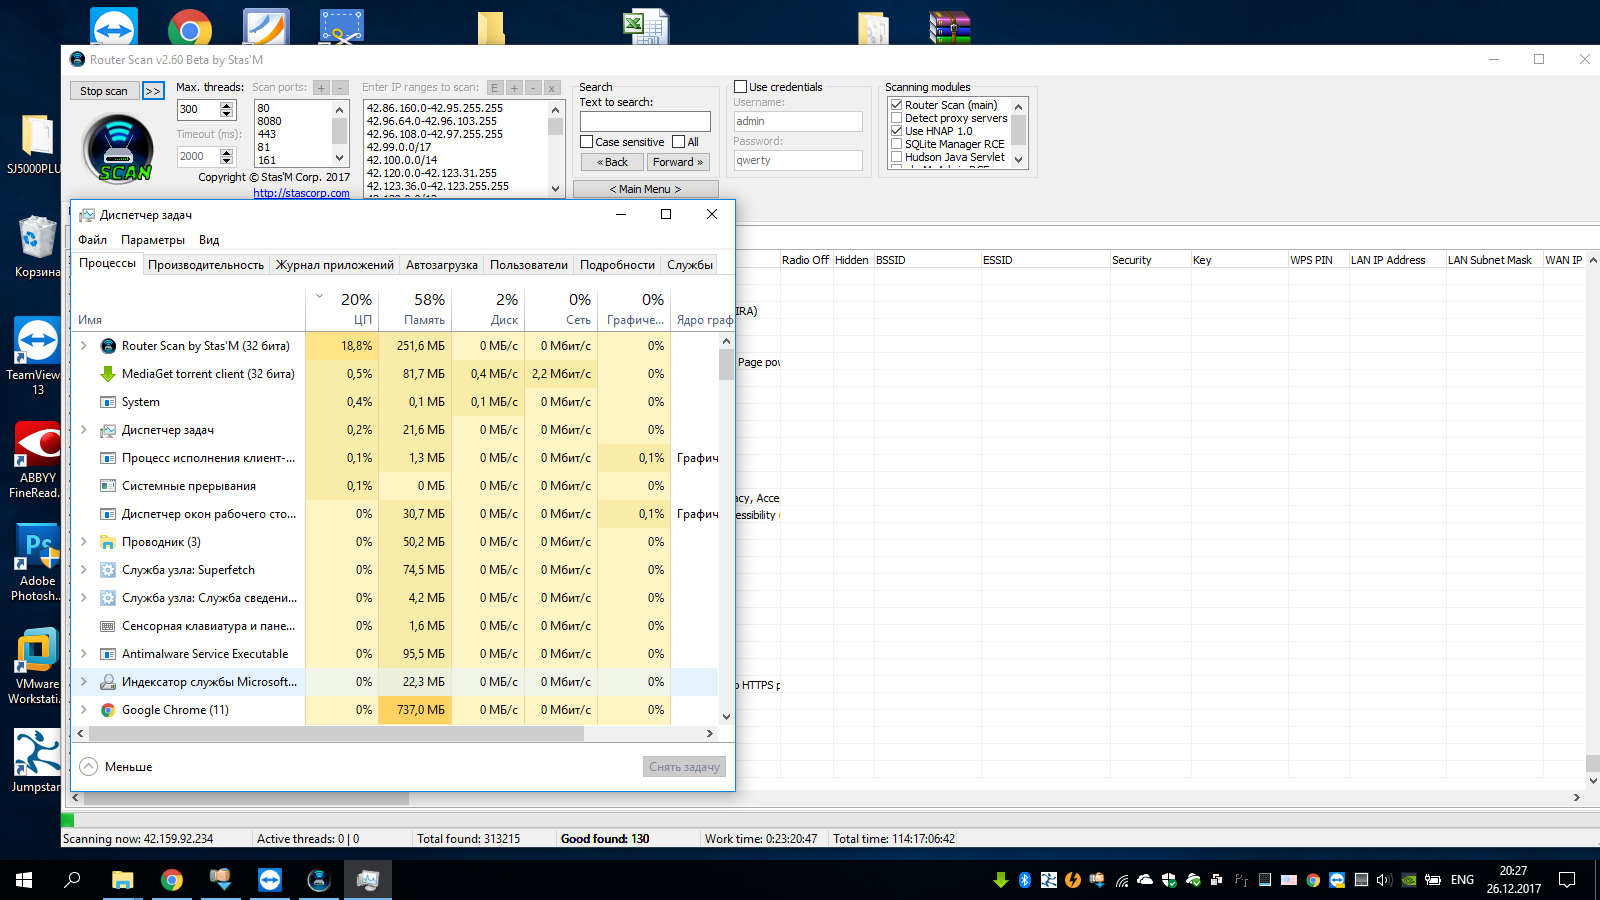Click the Router Scan logo icon
1600x900 pixels.
click(x=118, y=148)
